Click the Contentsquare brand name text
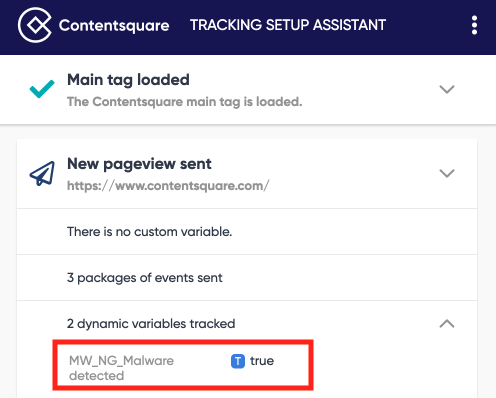Viewport: 496px width, 398px height. (x=114, y=26)
